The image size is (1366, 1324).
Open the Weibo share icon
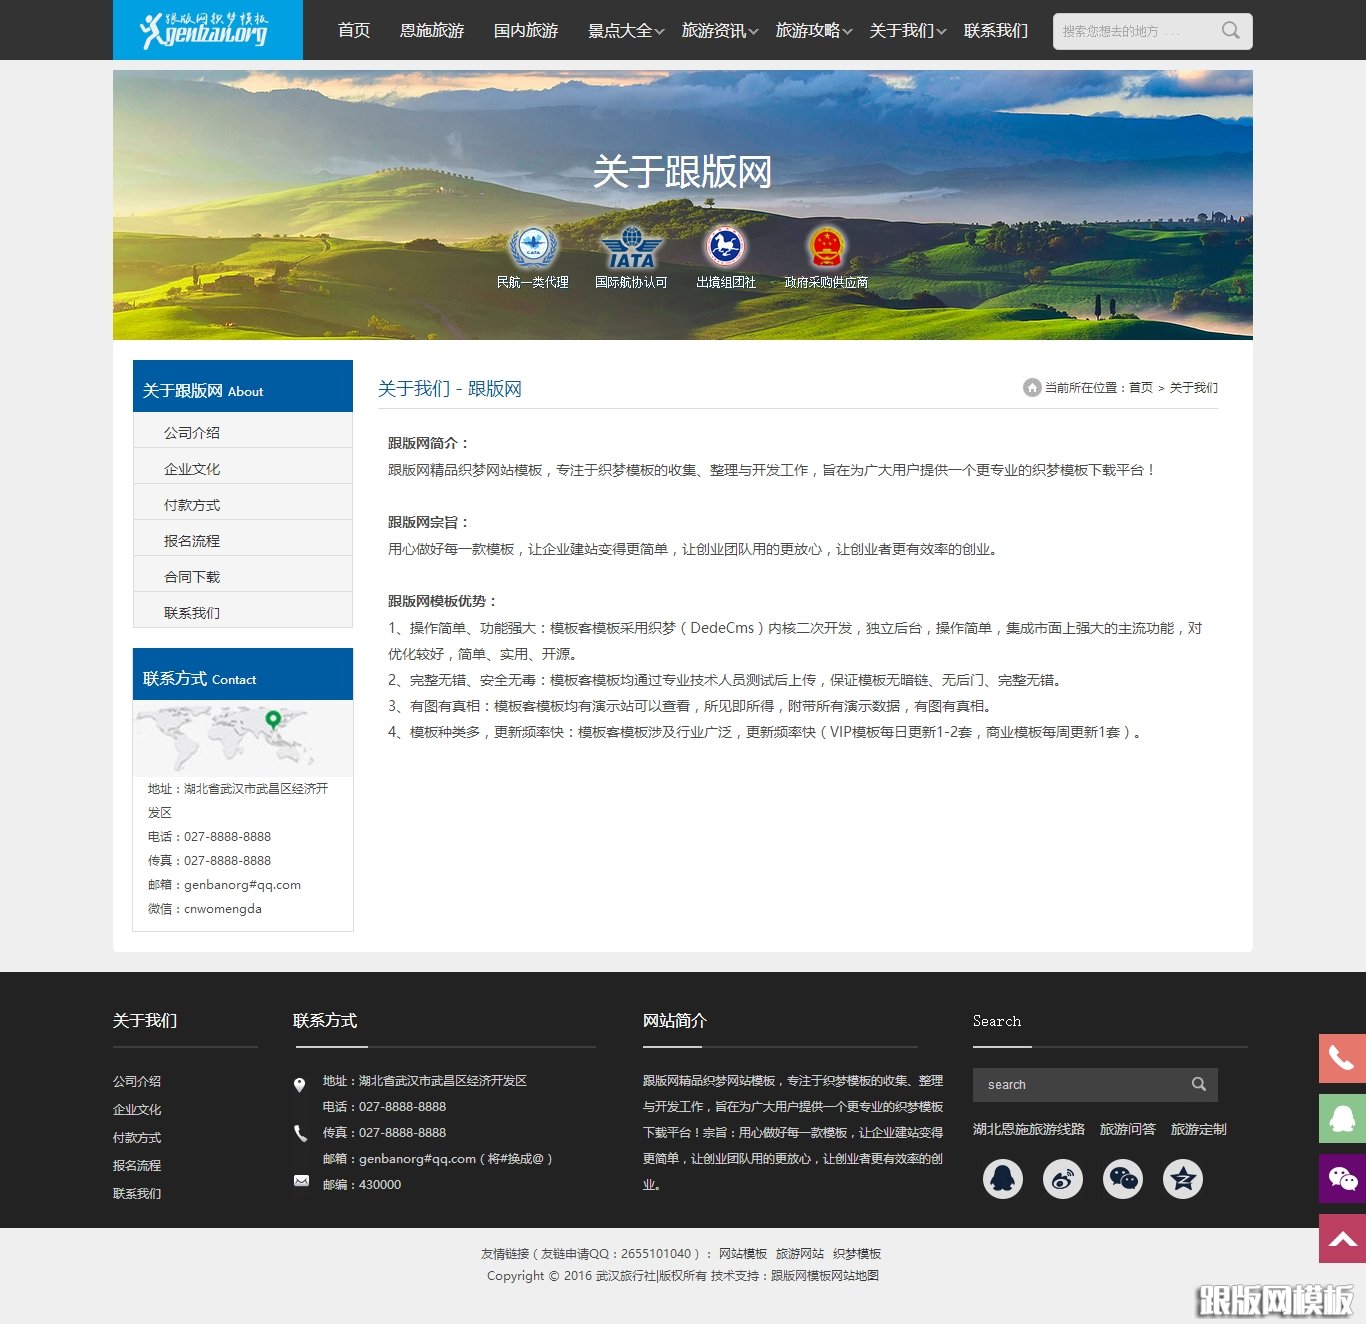point(1063,1179)
